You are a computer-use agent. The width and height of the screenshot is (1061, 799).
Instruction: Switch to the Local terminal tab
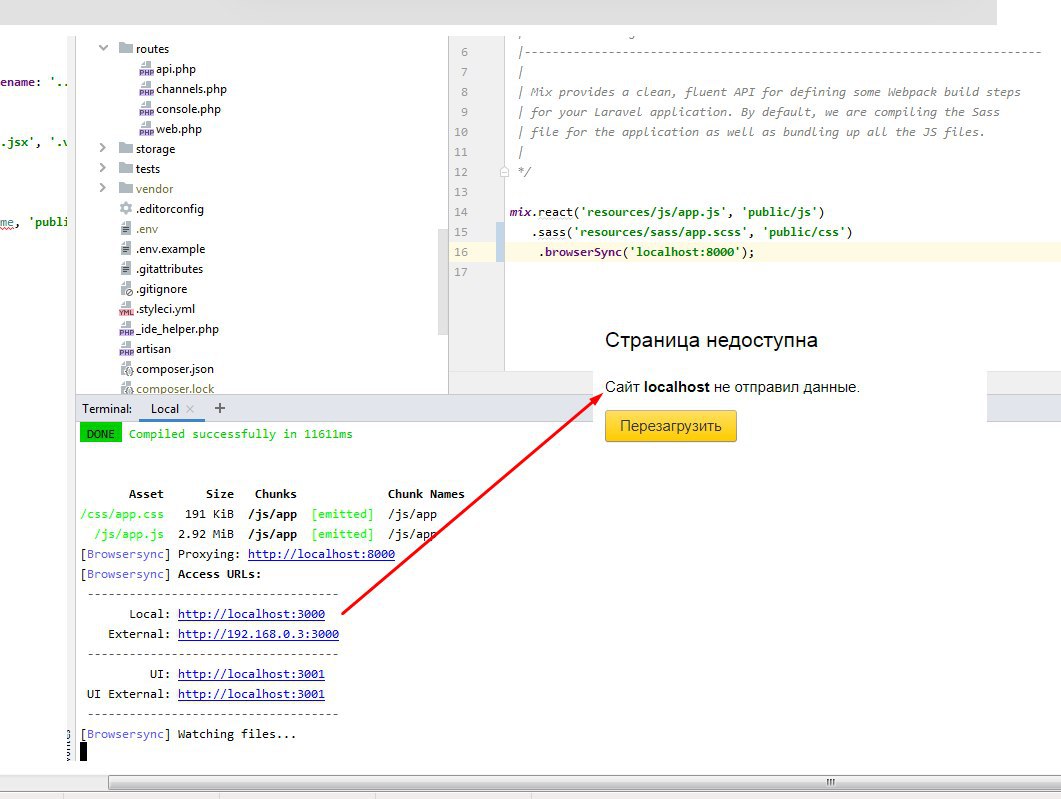click(164, 409)
